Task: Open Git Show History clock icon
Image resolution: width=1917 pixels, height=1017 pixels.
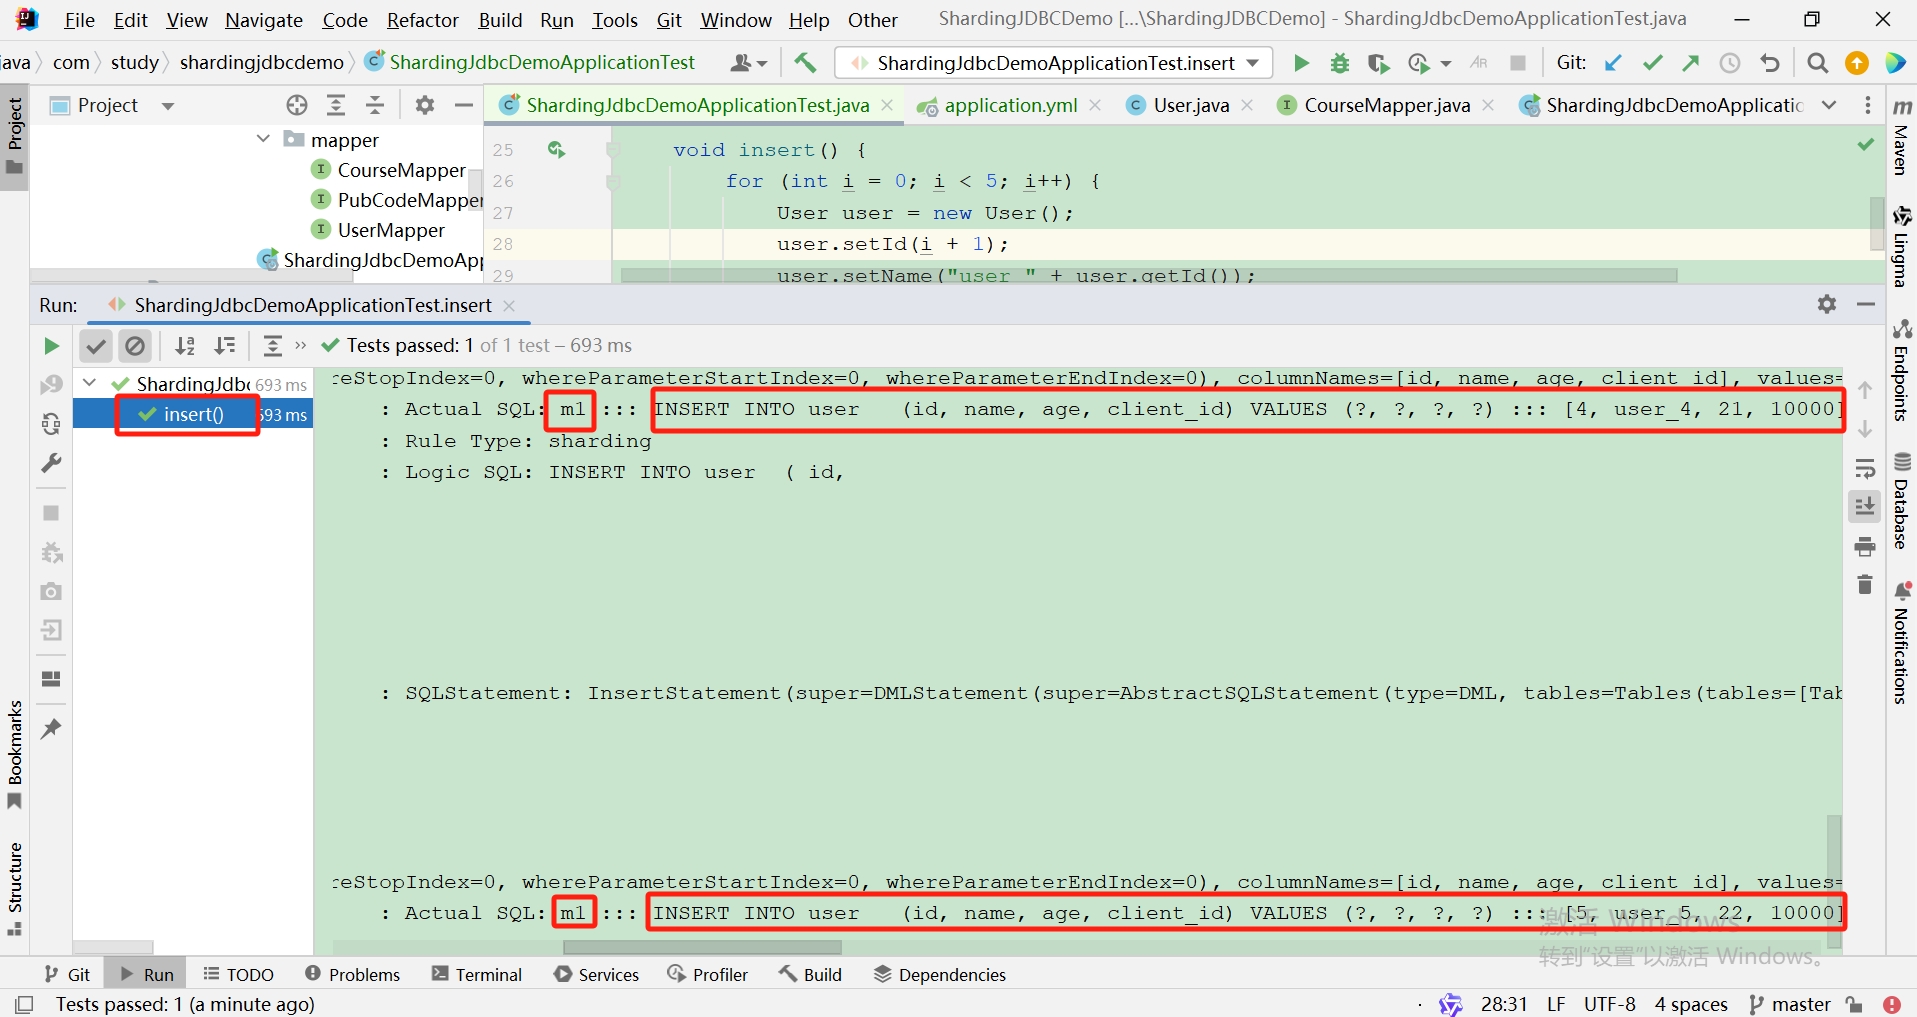Action: pyautogui.click(x=1730, y=63)
